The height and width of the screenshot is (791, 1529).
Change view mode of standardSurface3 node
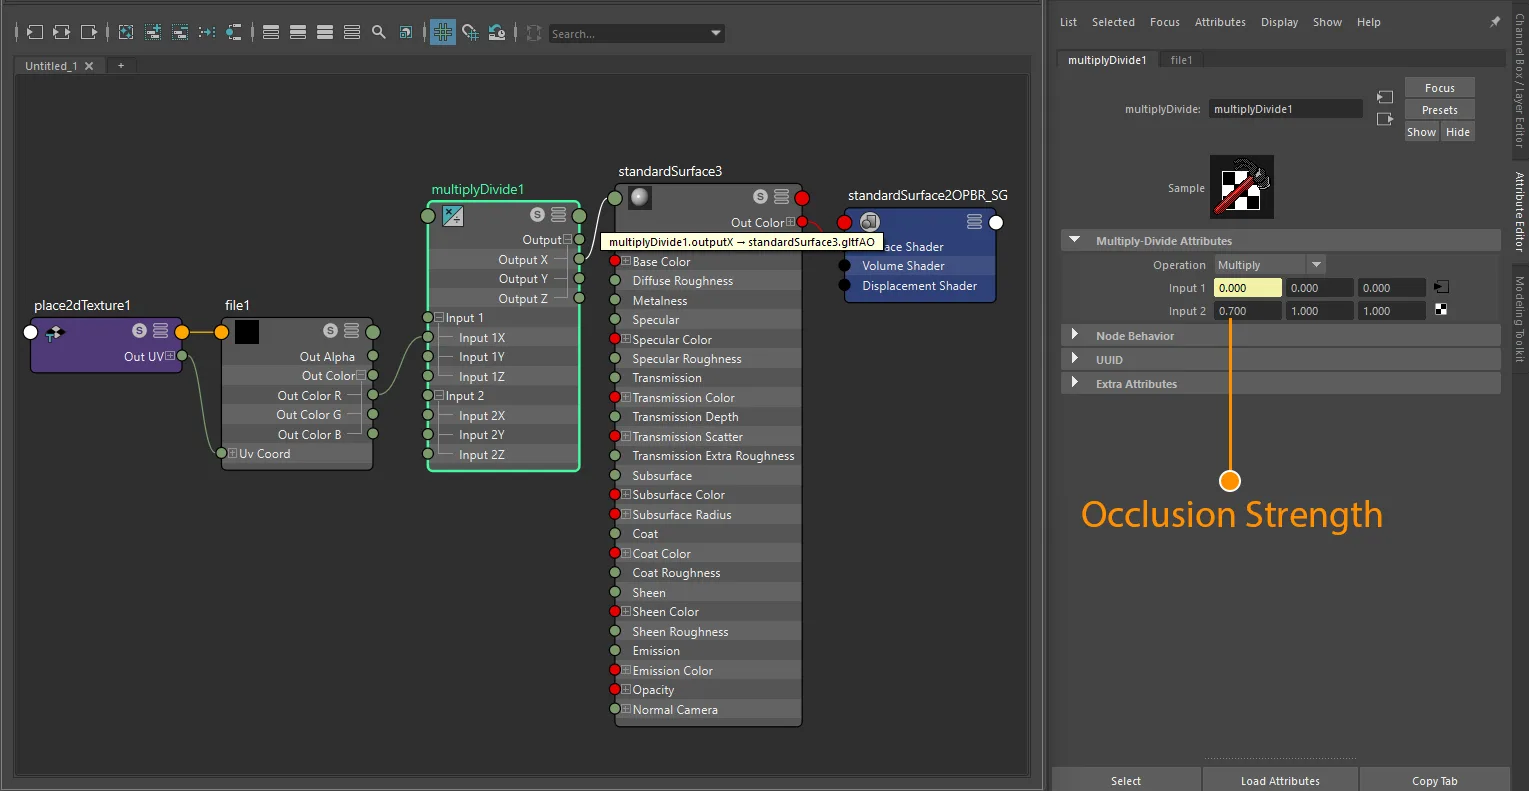coord(781,197)
